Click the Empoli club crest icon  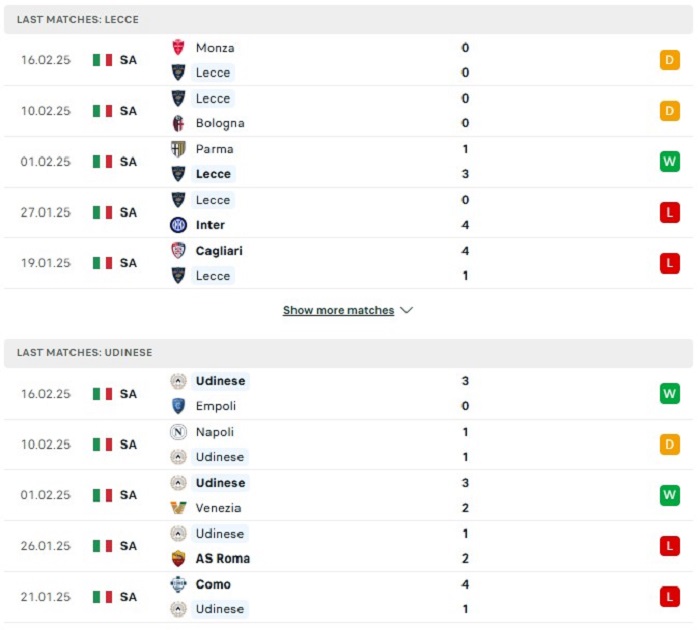[178, 406]
